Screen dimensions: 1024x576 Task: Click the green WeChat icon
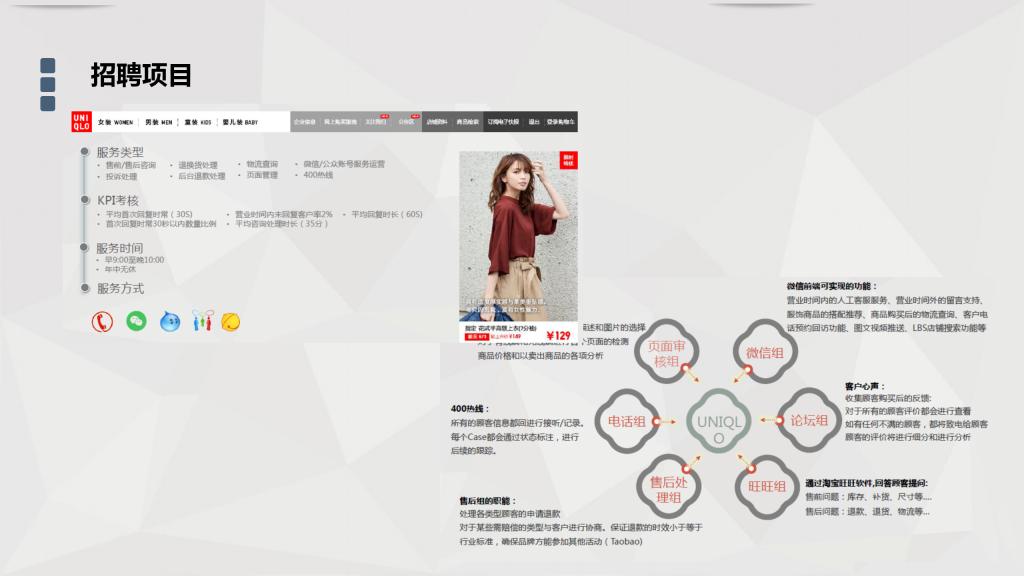[x=136, y=321]
